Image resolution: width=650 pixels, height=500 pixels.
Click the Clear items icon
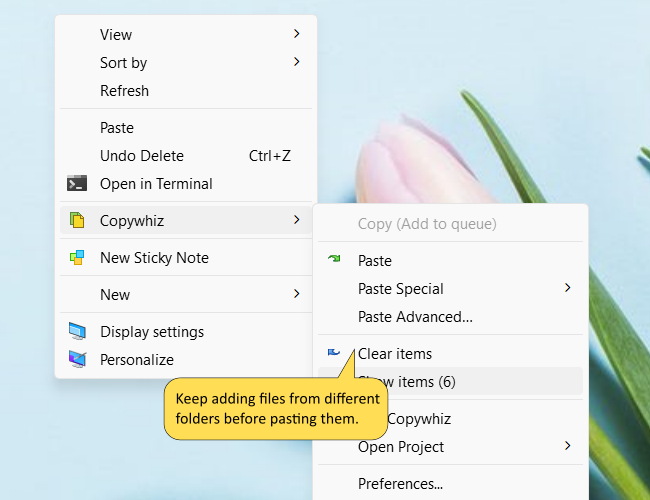tap(334, 353)
